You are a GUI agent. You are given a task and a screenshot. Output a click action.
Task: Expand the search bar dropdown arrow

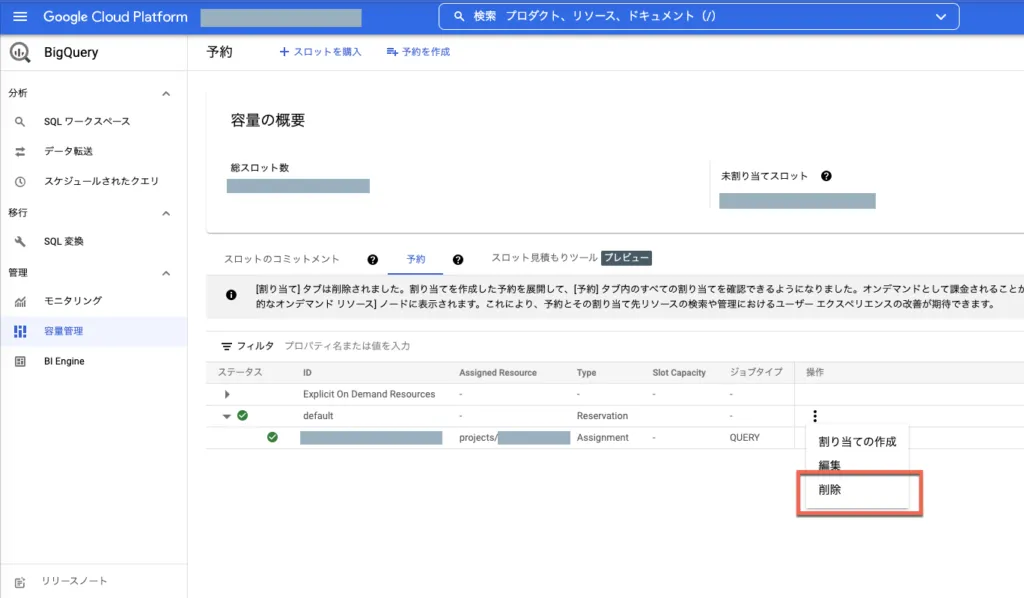pos(940,16)
